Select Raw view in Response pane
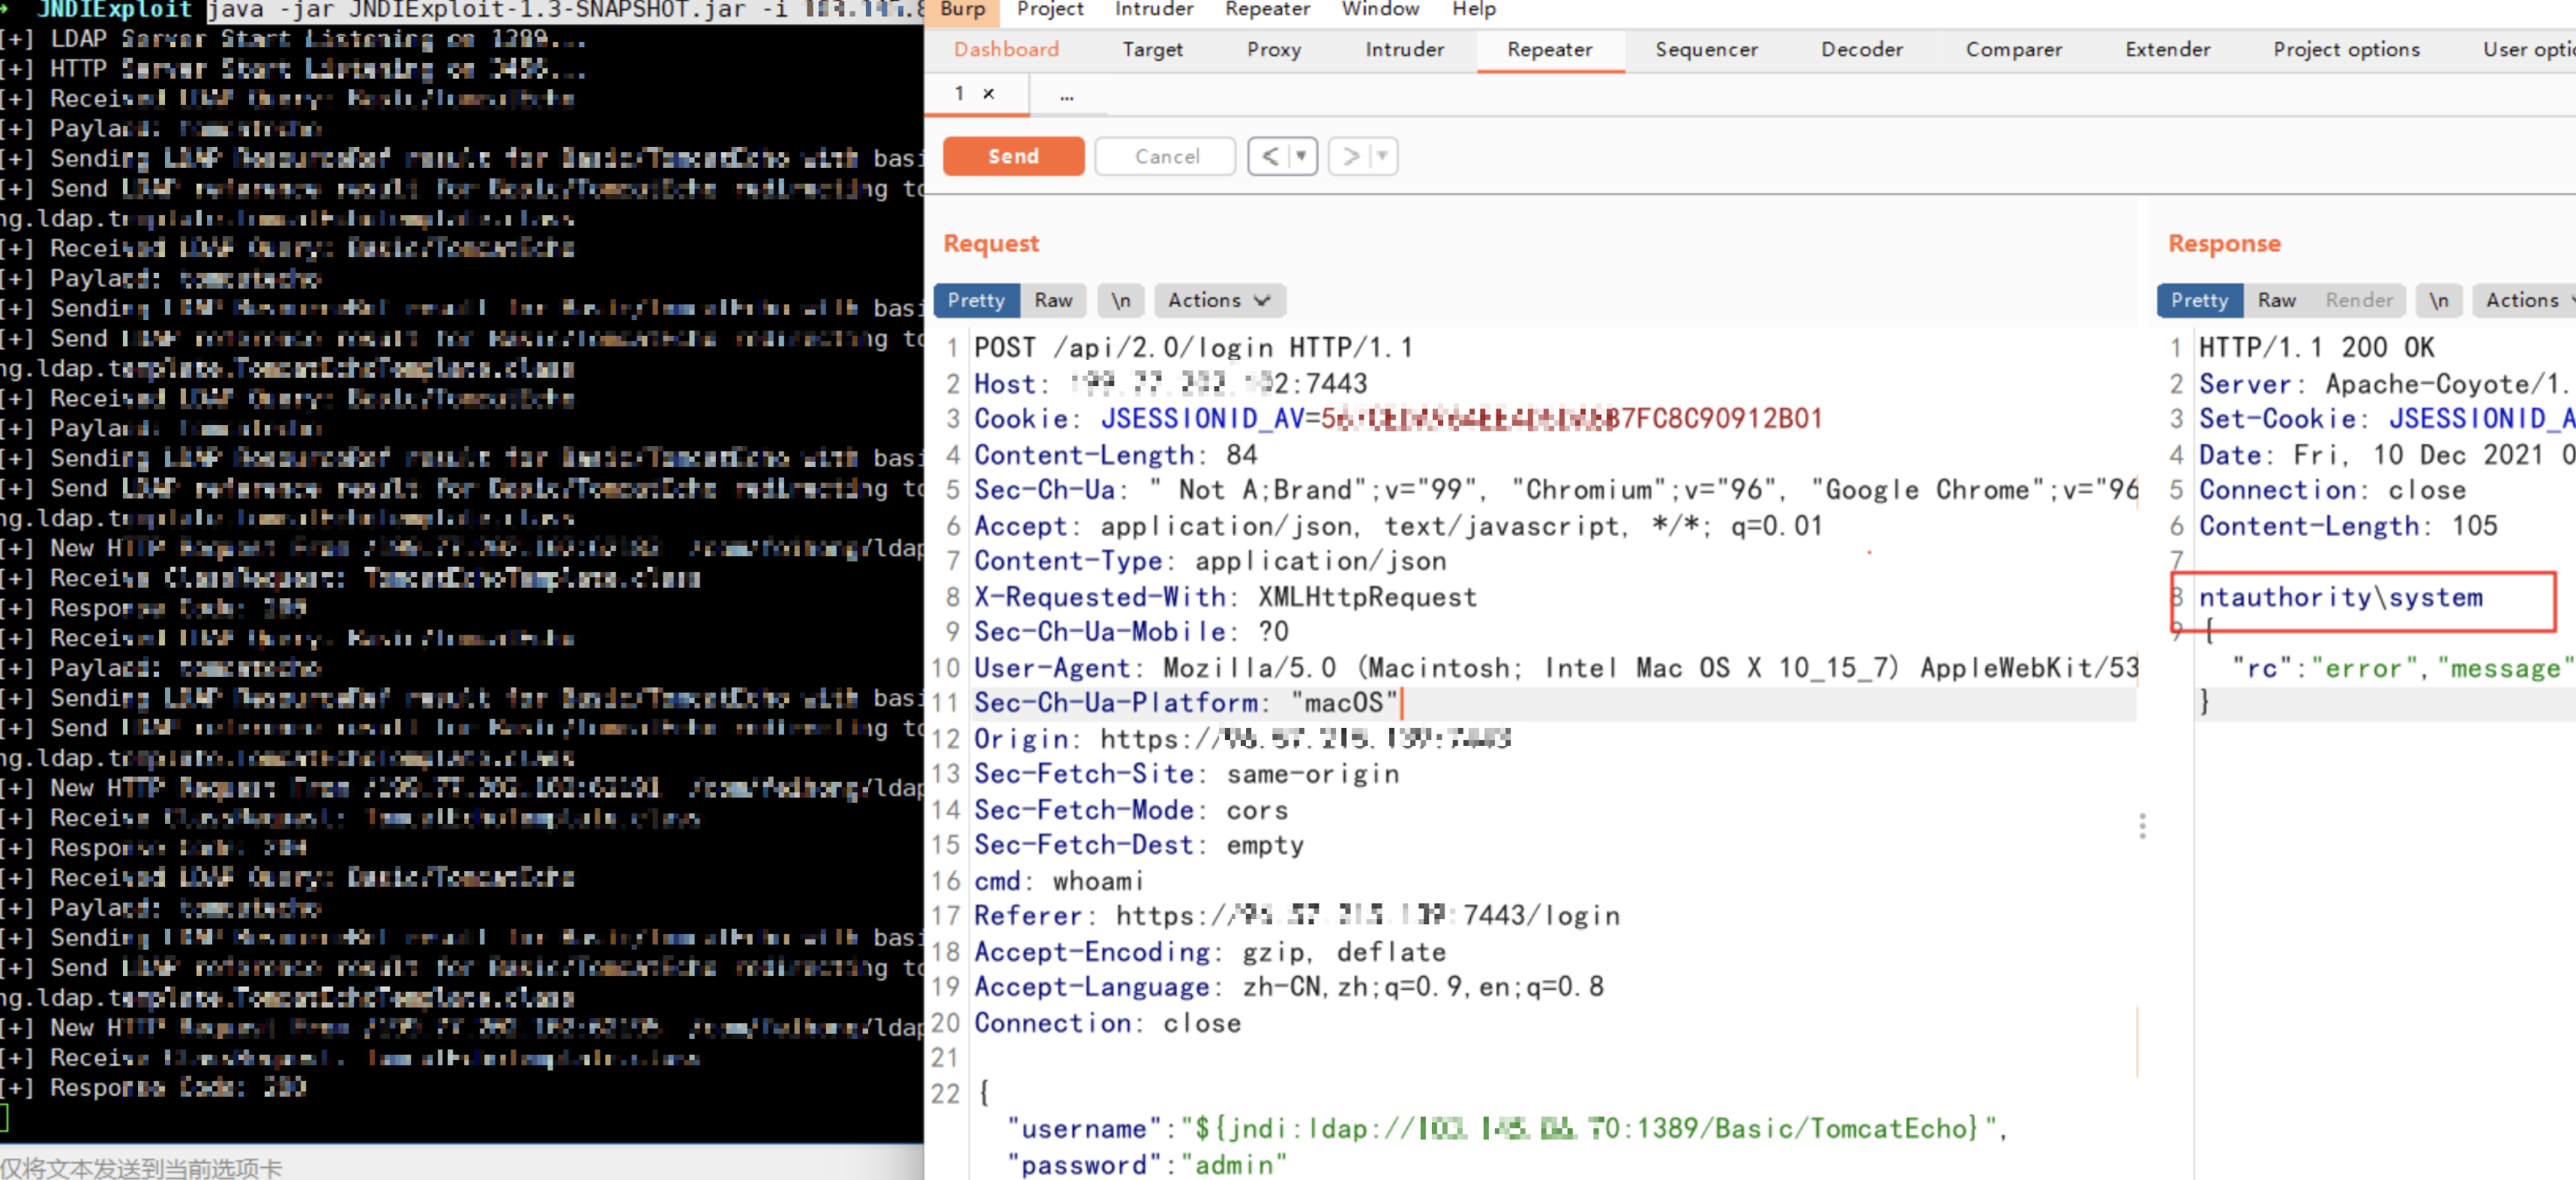This screenshot has width=2576, height=1180. tap(2276, 300)
